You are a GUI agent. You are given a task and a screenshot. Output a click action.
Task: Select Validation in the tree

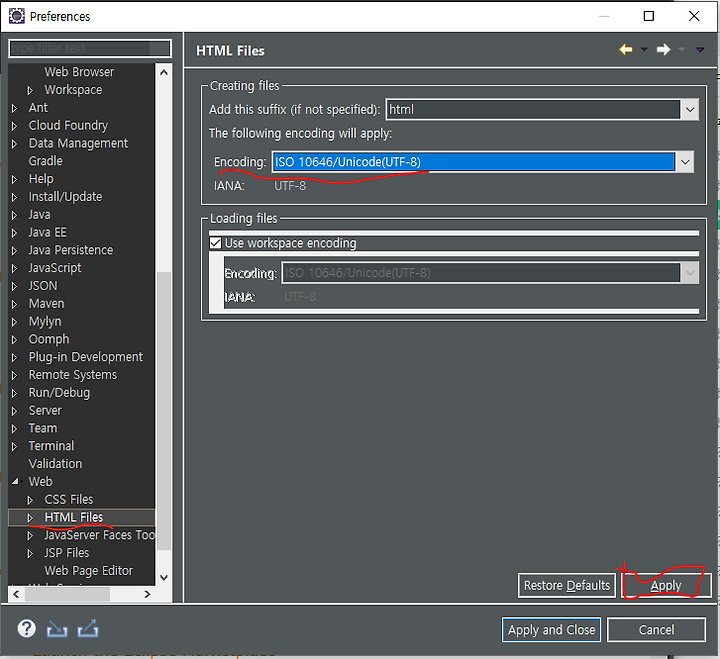coord(55,464)
